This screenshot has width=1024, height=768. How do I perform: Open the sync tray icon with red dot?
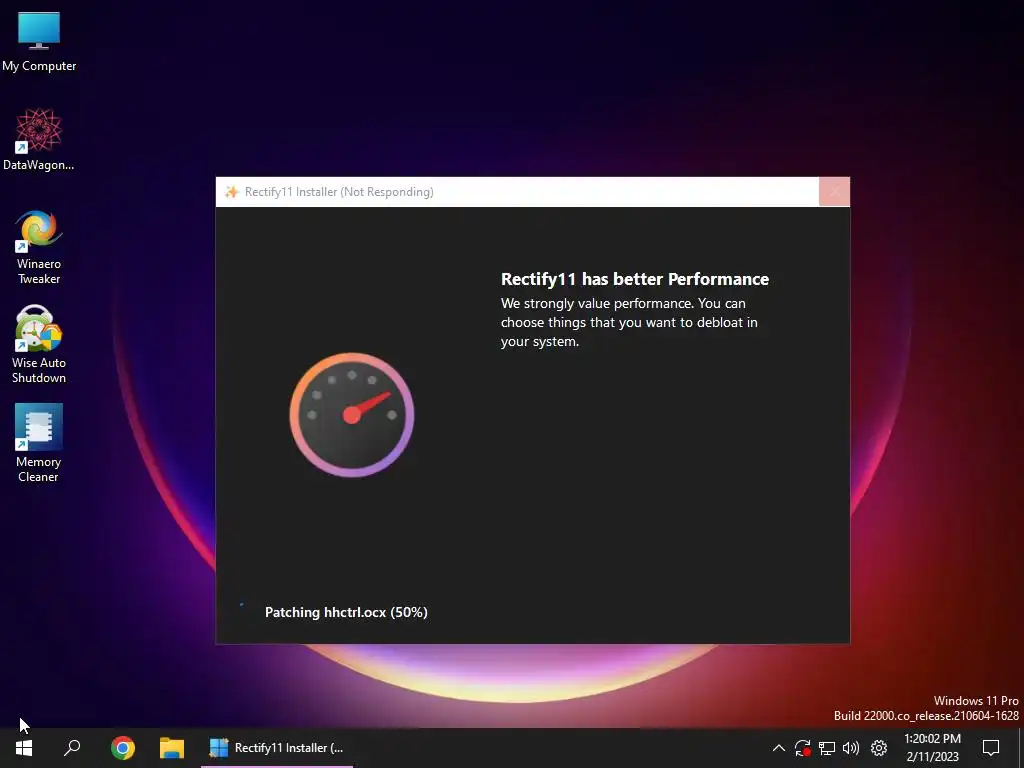click(x=803, y=748)
